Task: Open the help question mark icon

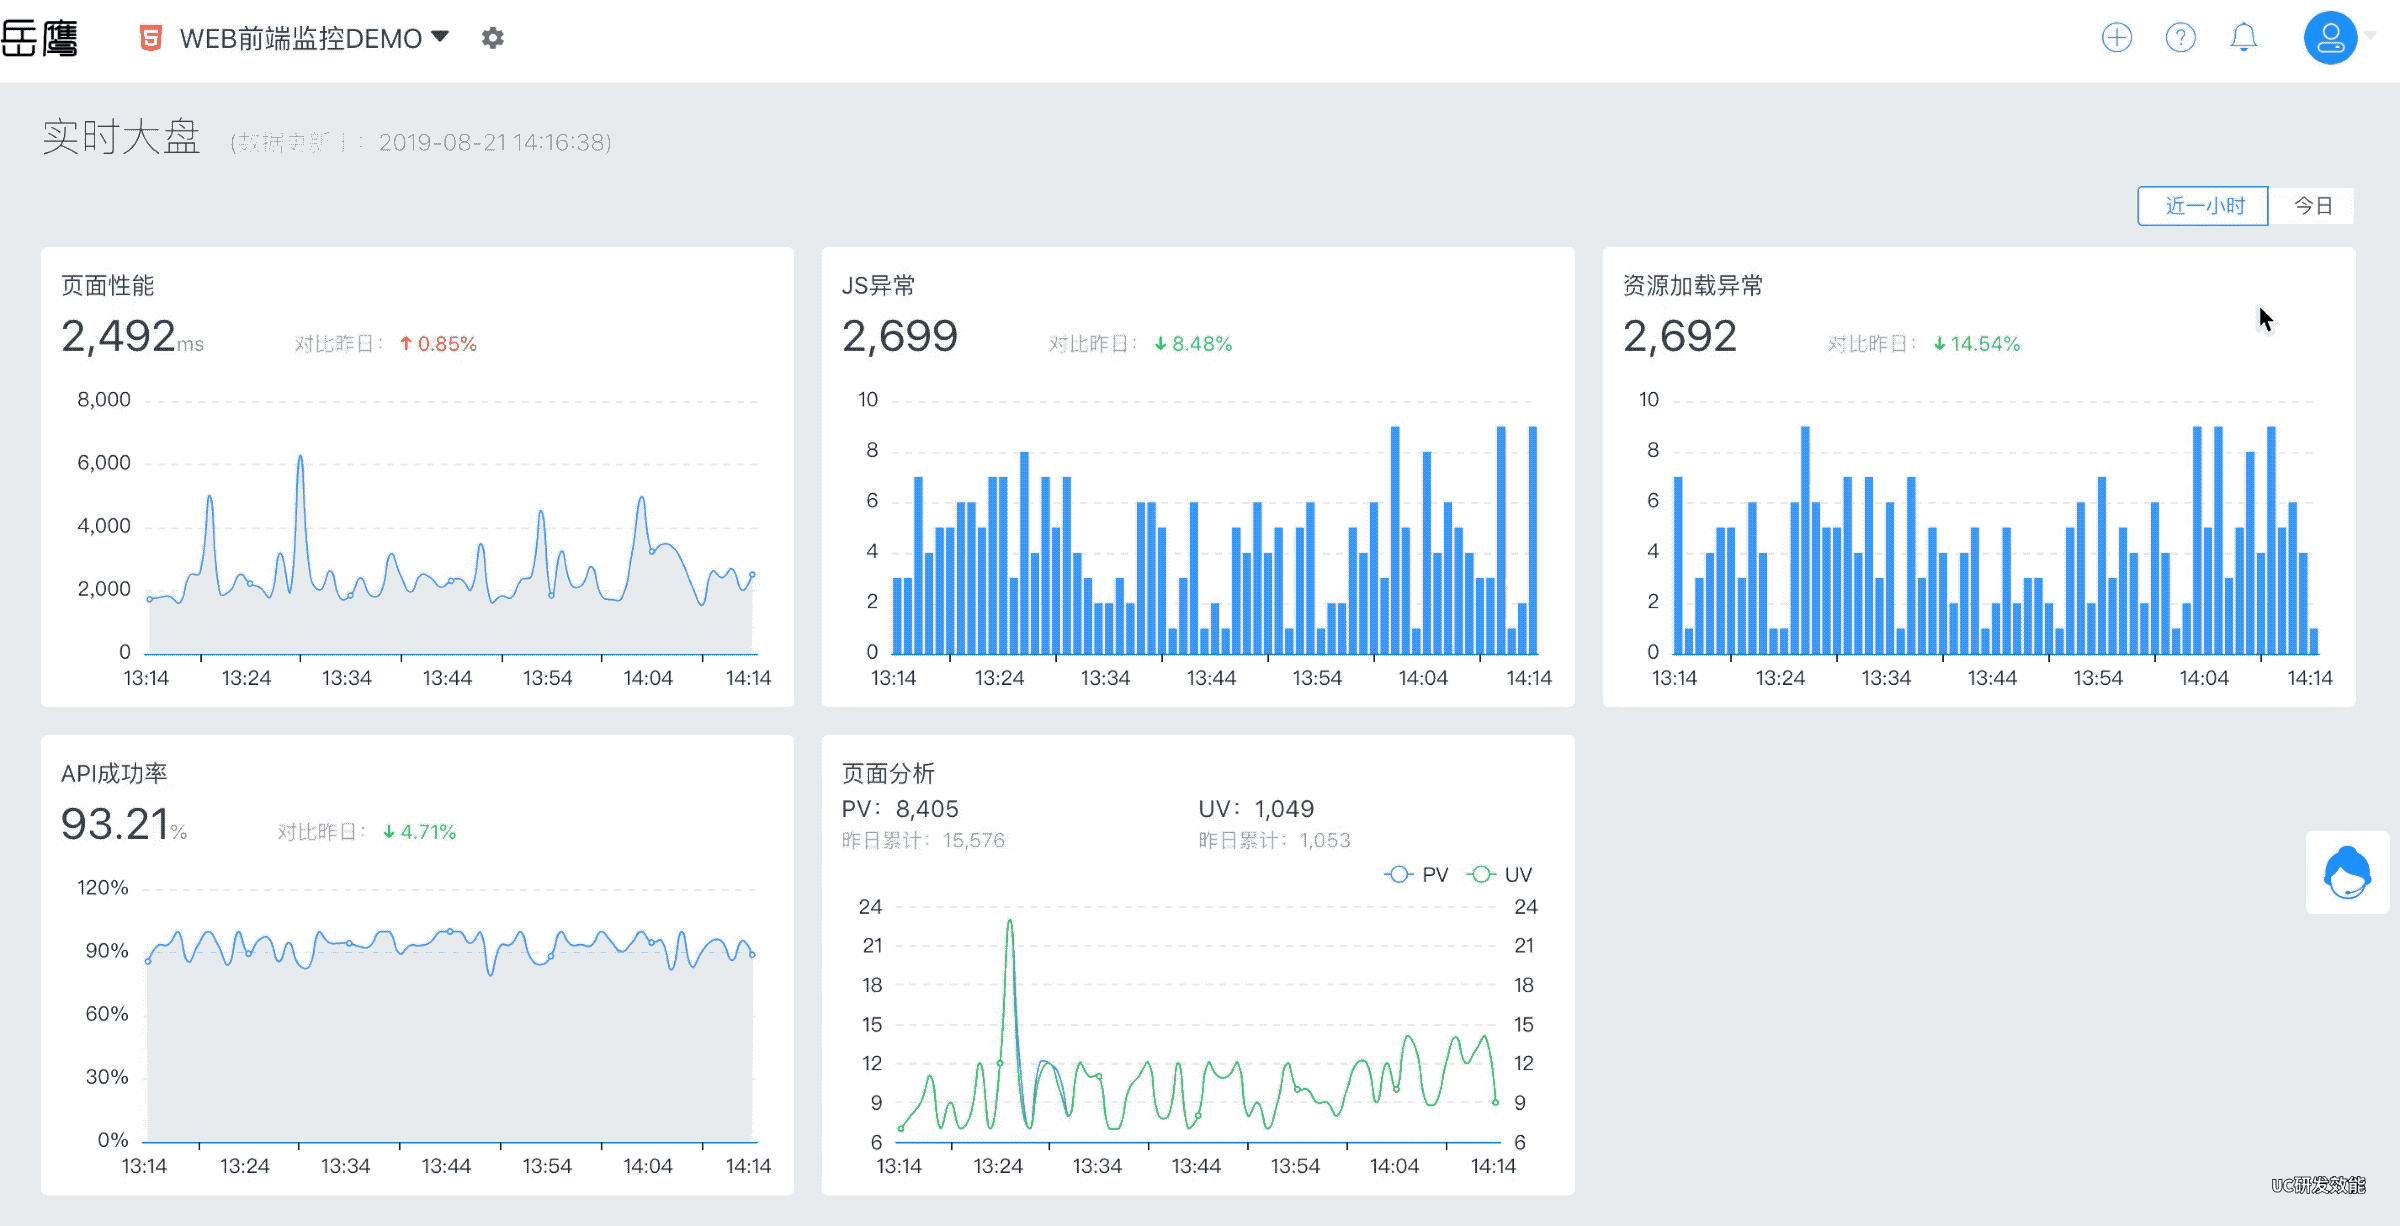Action: point(2180,38)
